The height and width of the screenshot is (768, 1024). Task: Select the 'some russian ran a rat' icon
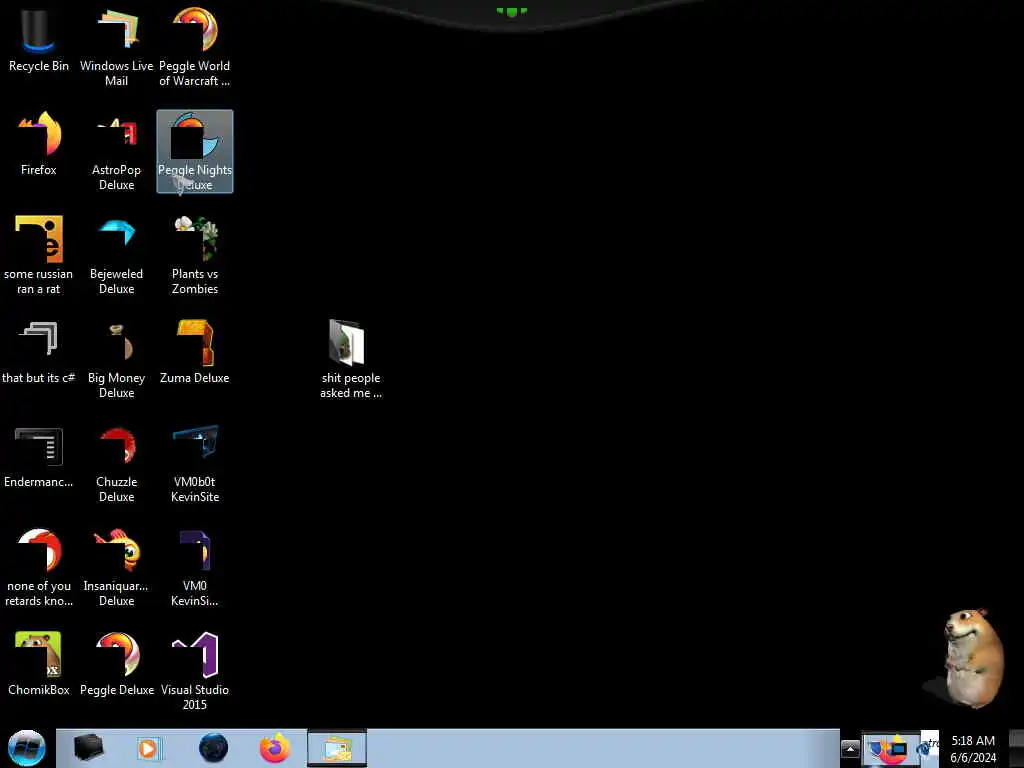click(x=39, y=255)
